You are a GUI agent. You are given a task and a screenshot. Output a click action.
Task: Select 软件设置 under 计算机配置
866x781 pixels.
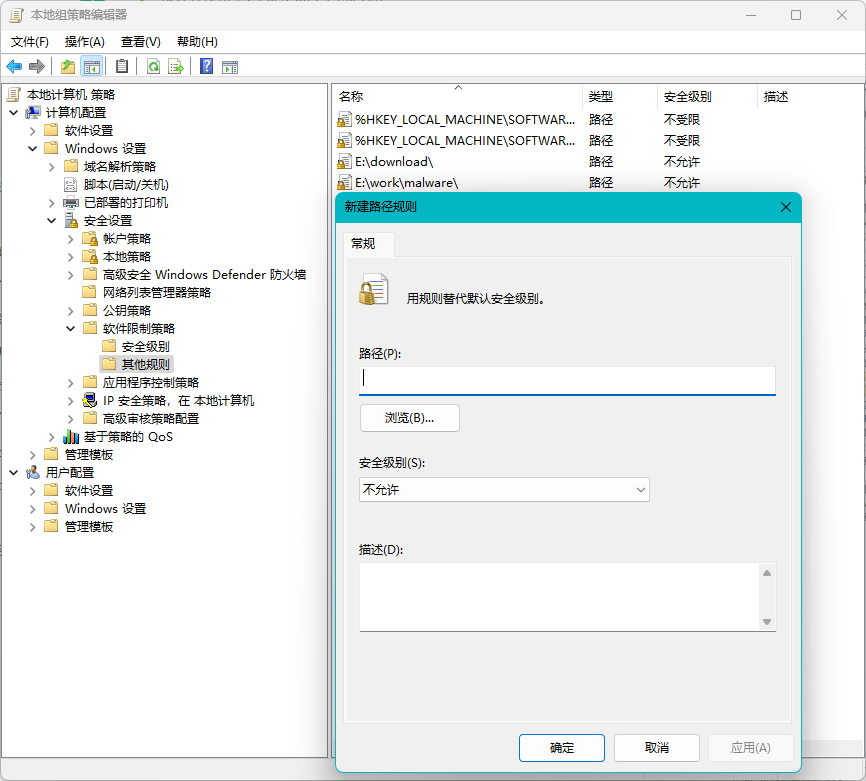(88, 130)
